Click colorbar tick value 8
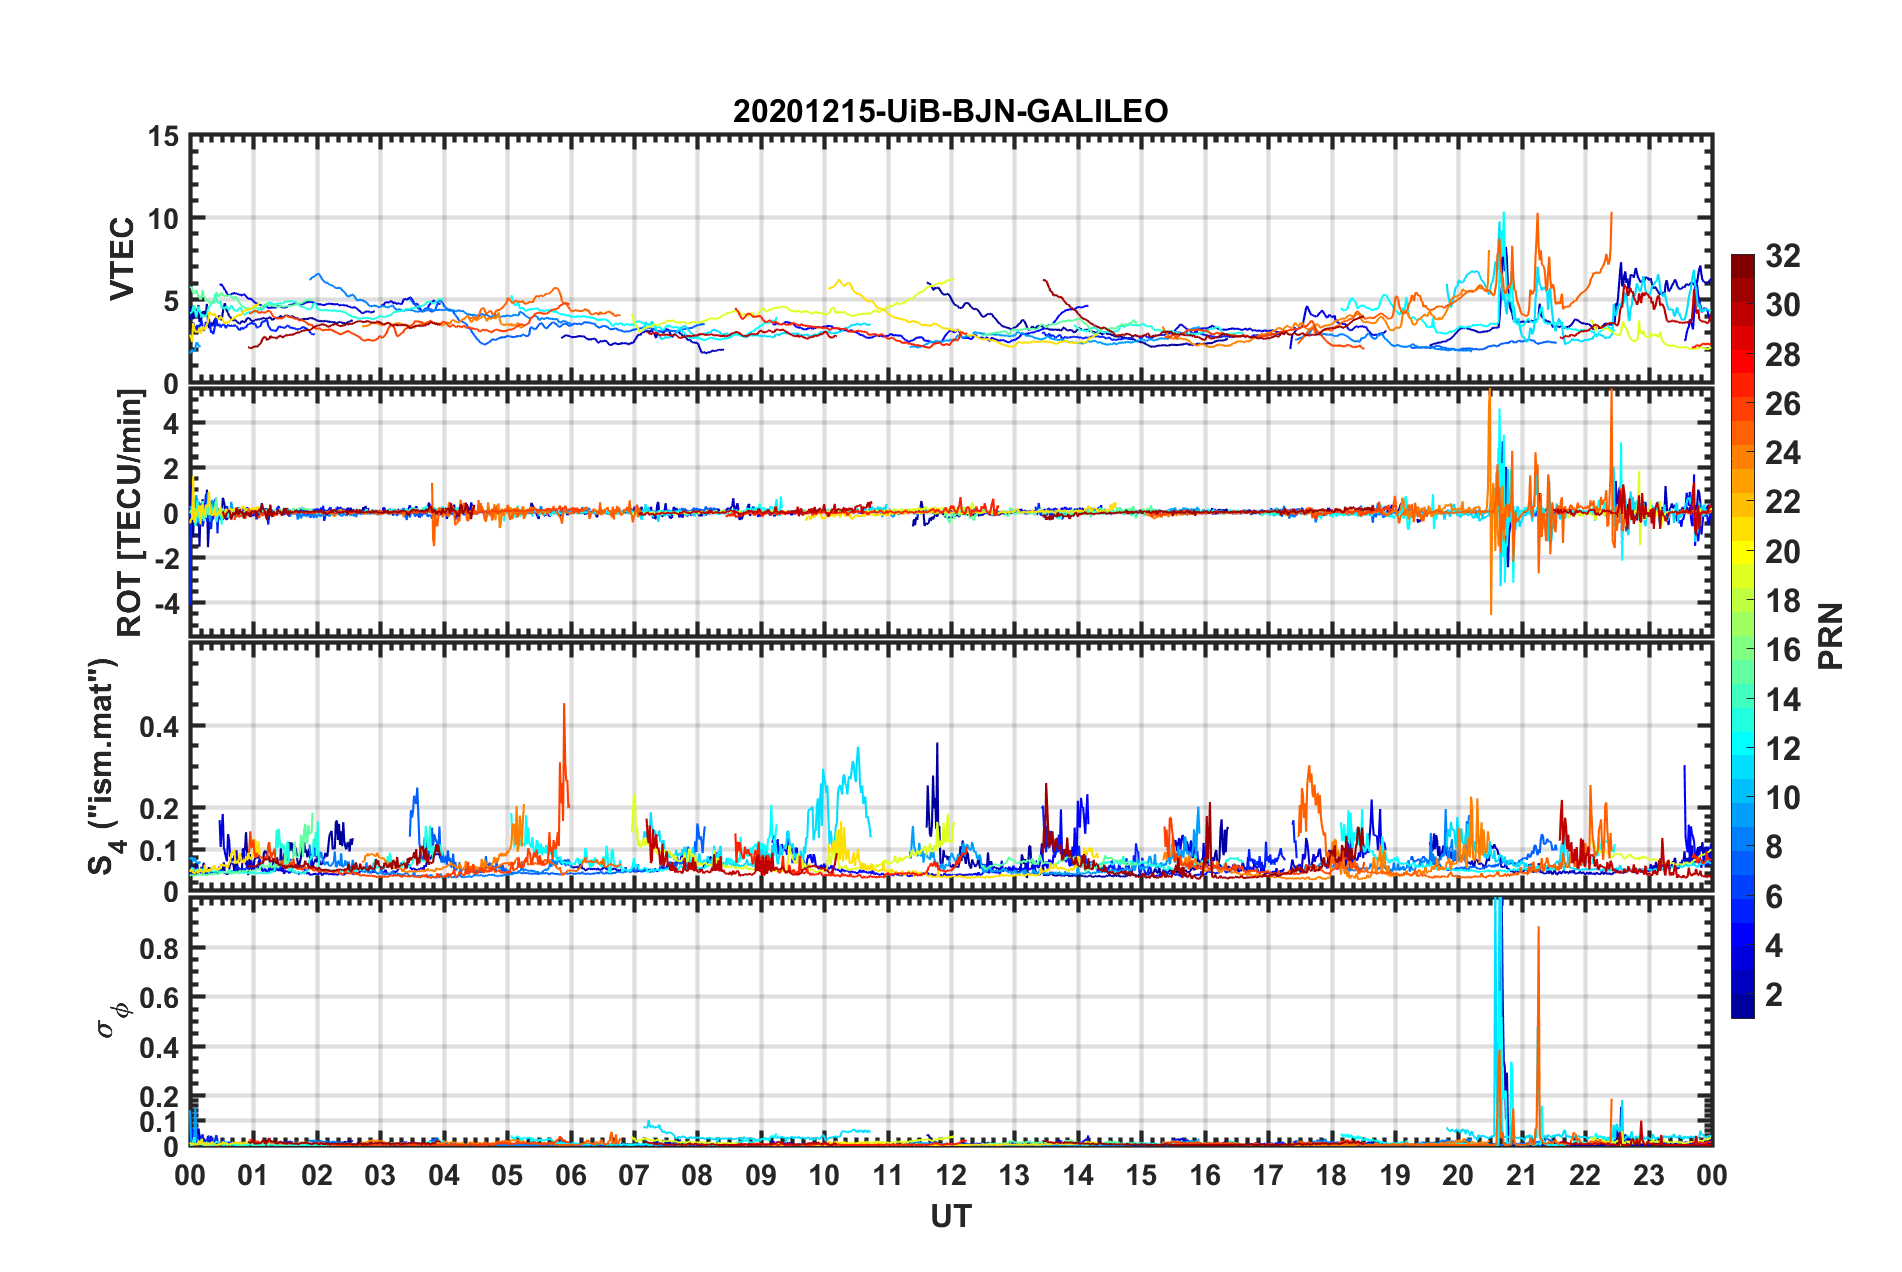This screenshot has height=1272, width=1902. pos(1773,847)
